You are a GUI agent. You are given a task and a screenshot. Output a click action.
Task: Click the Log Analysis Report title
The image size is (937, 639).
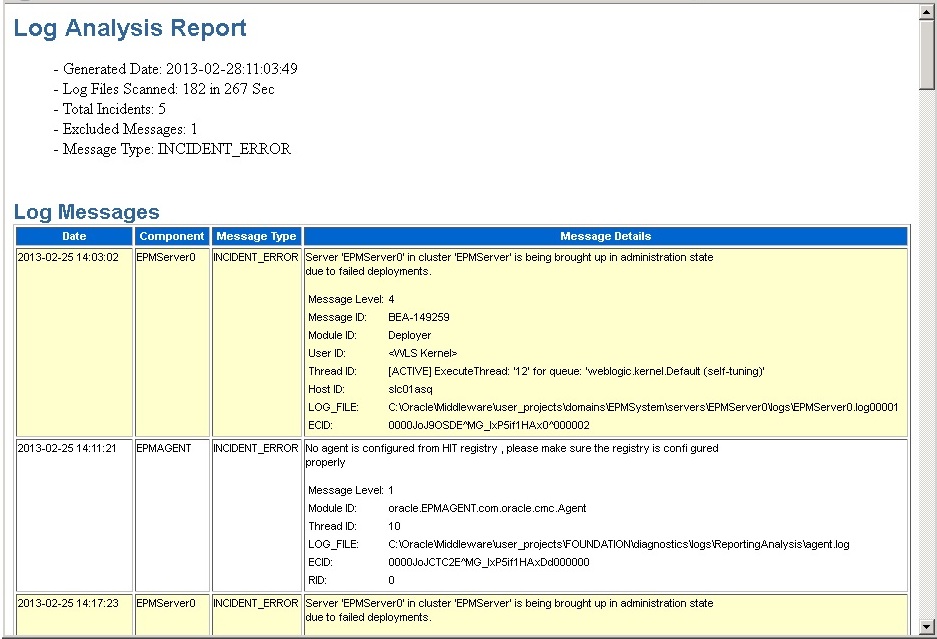coord(130,27)
